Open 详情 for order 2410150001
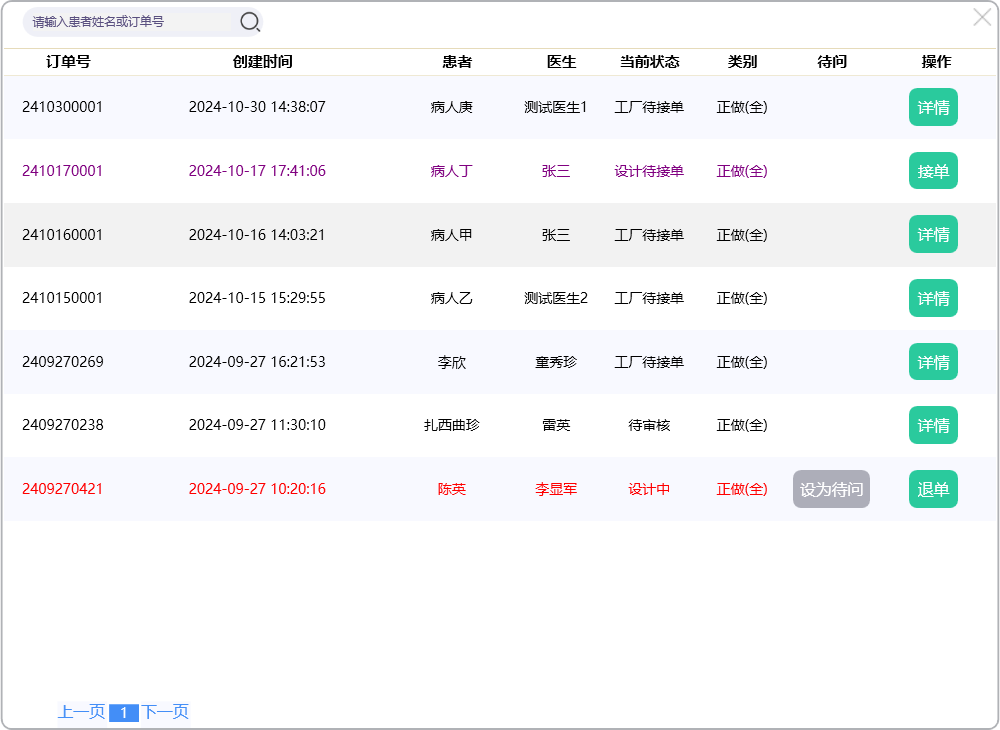The height and width of the screenshot is (730, 1000). (x=932, y=298)
